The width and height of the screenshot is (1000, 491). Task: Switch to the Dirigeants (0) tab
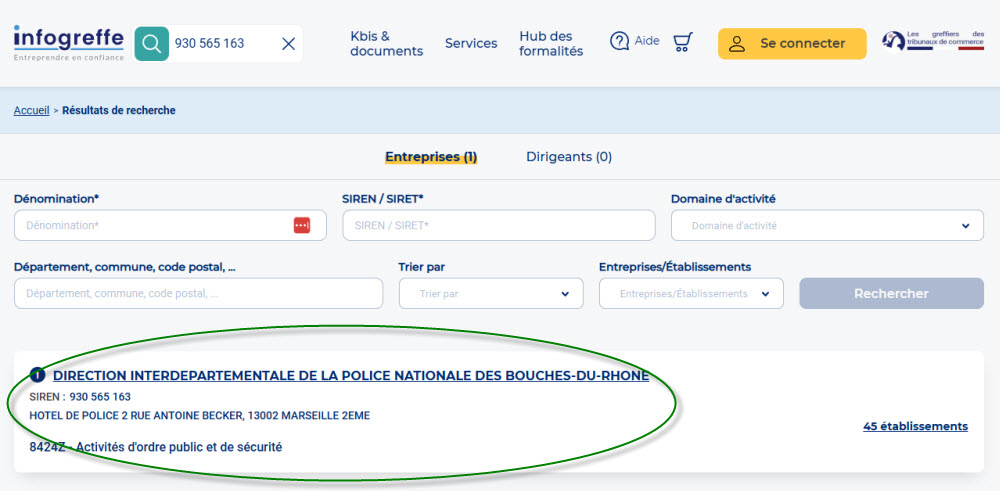(569, 157)
